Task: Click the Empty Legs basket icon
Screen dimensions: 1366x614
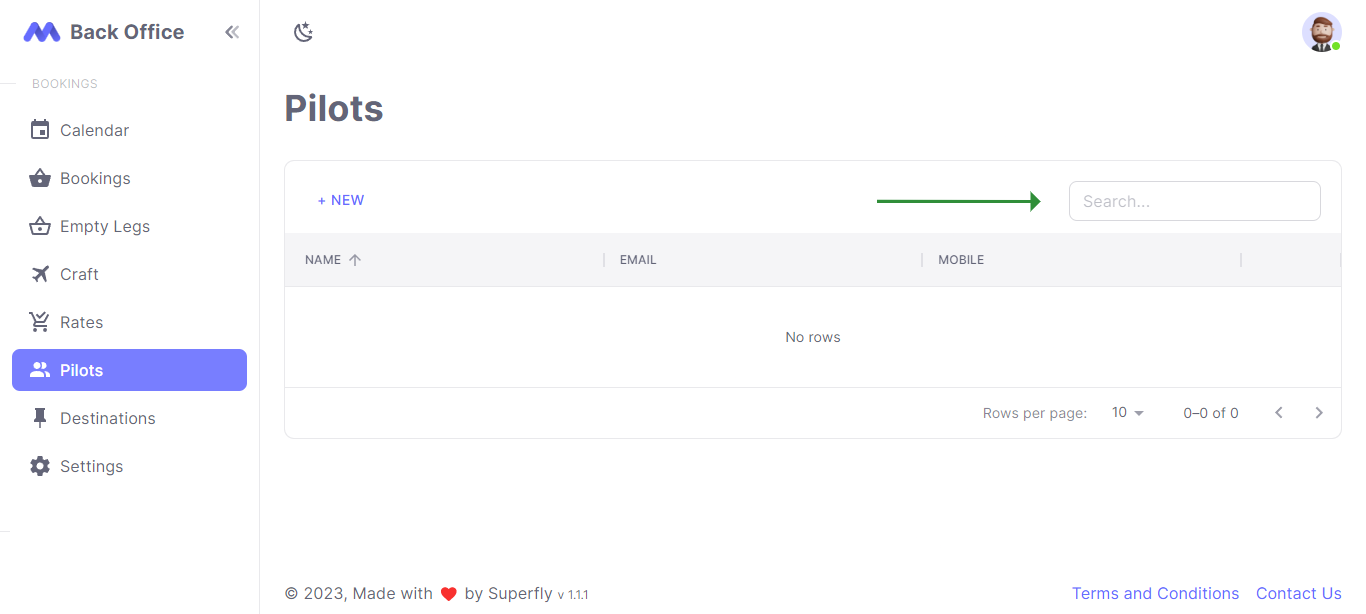Action: pyautogui.click(x=40, y=226)
